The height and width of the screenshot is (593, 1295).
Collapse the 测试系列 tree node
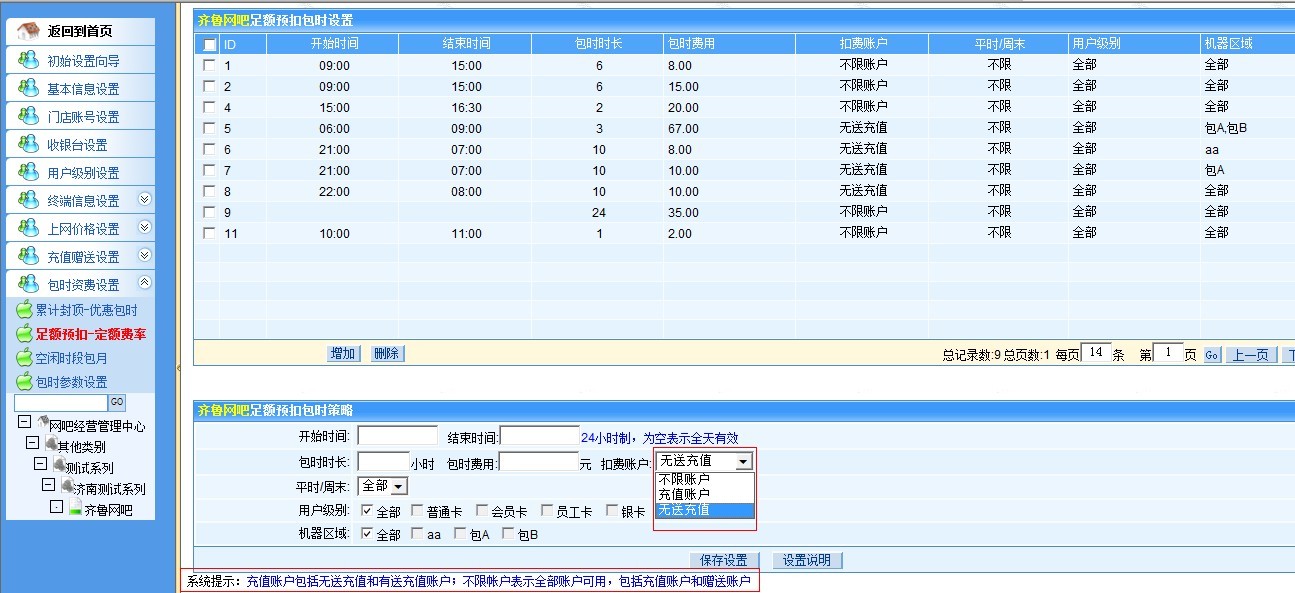click(40, 464)
